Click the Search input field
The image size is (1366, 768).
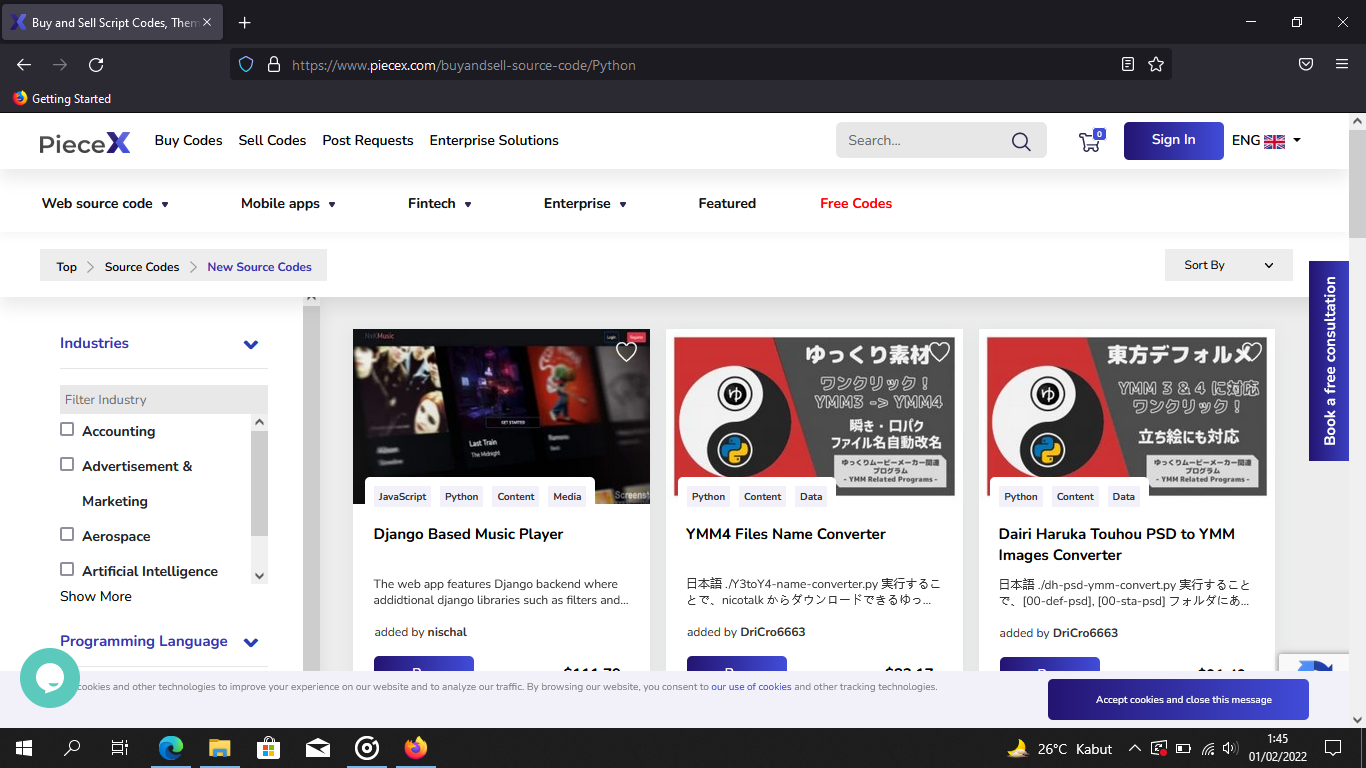(x=920, y=141)
